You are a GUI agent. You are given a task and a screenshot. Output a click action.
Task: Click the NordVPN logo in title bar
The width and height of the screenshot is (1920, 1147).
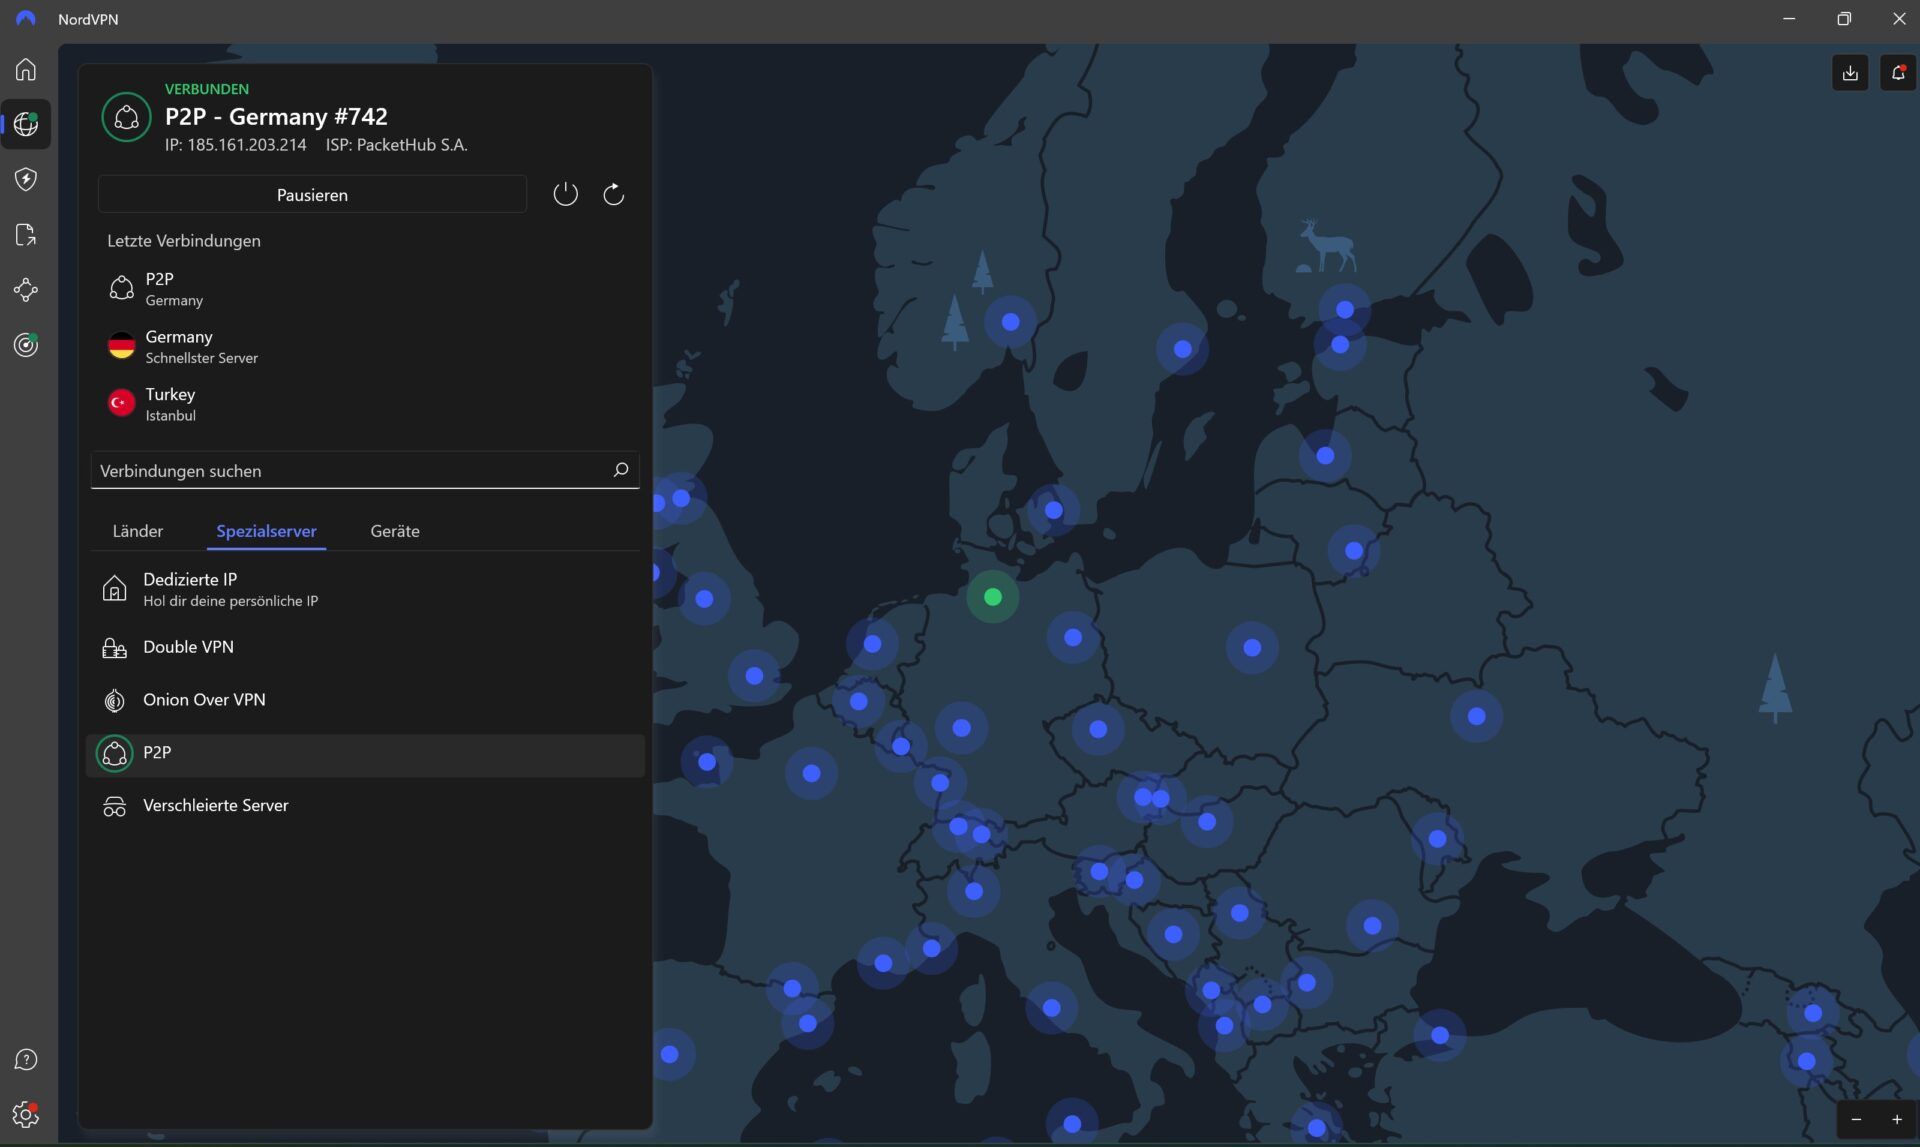[26, 19]
